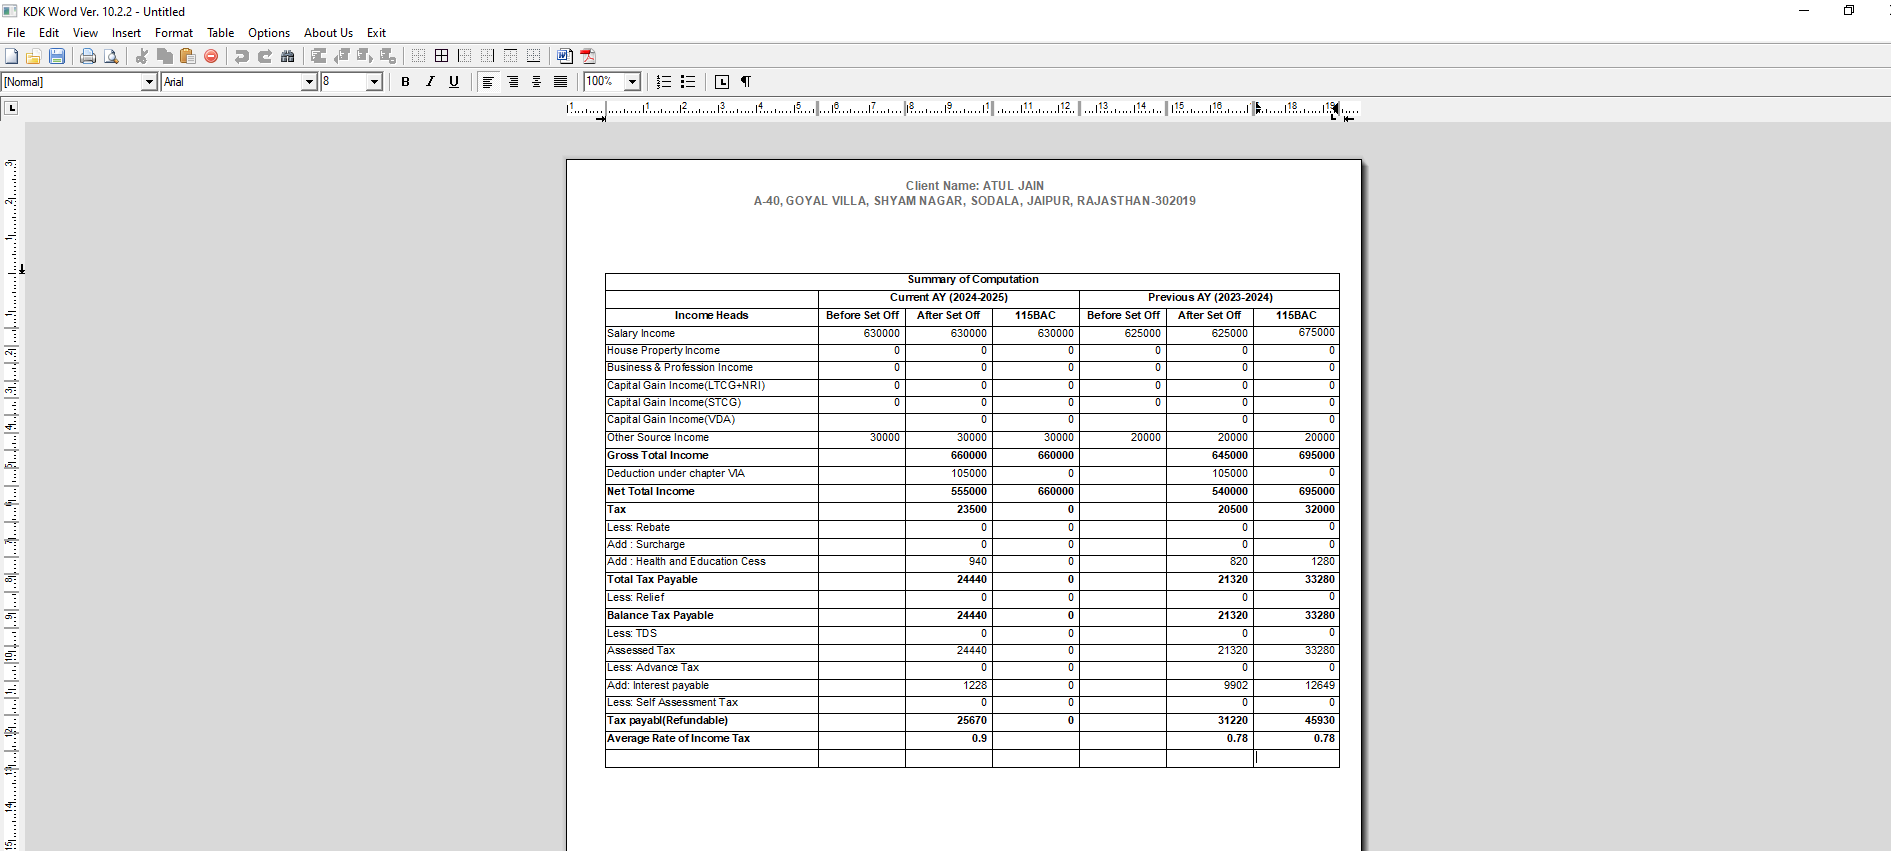Click the Open folder icon
Image resolution: width=1891 pixels, height=851 pixels.
34,56
